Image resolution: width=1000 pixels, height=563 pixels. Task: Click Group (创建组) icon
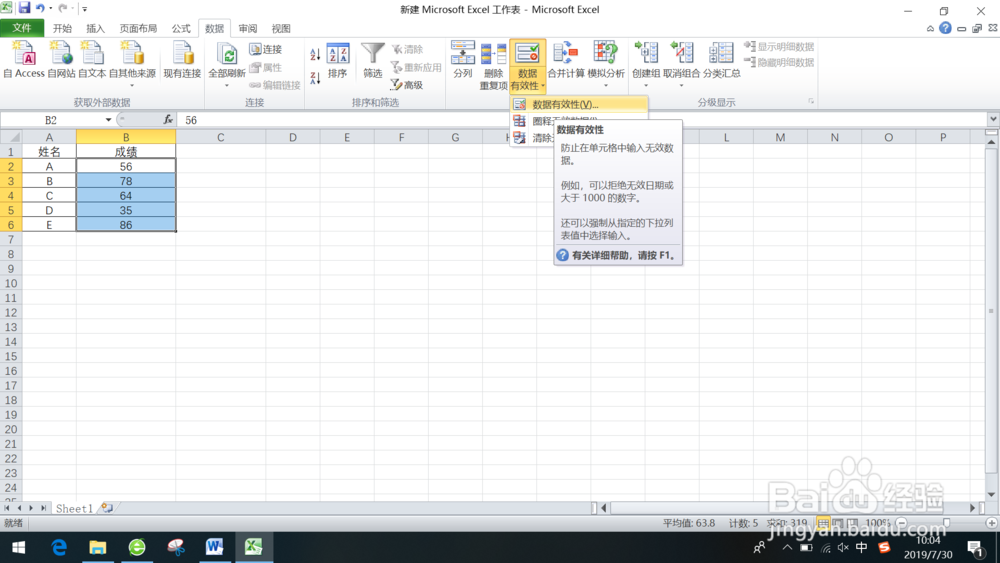[645, 62]
